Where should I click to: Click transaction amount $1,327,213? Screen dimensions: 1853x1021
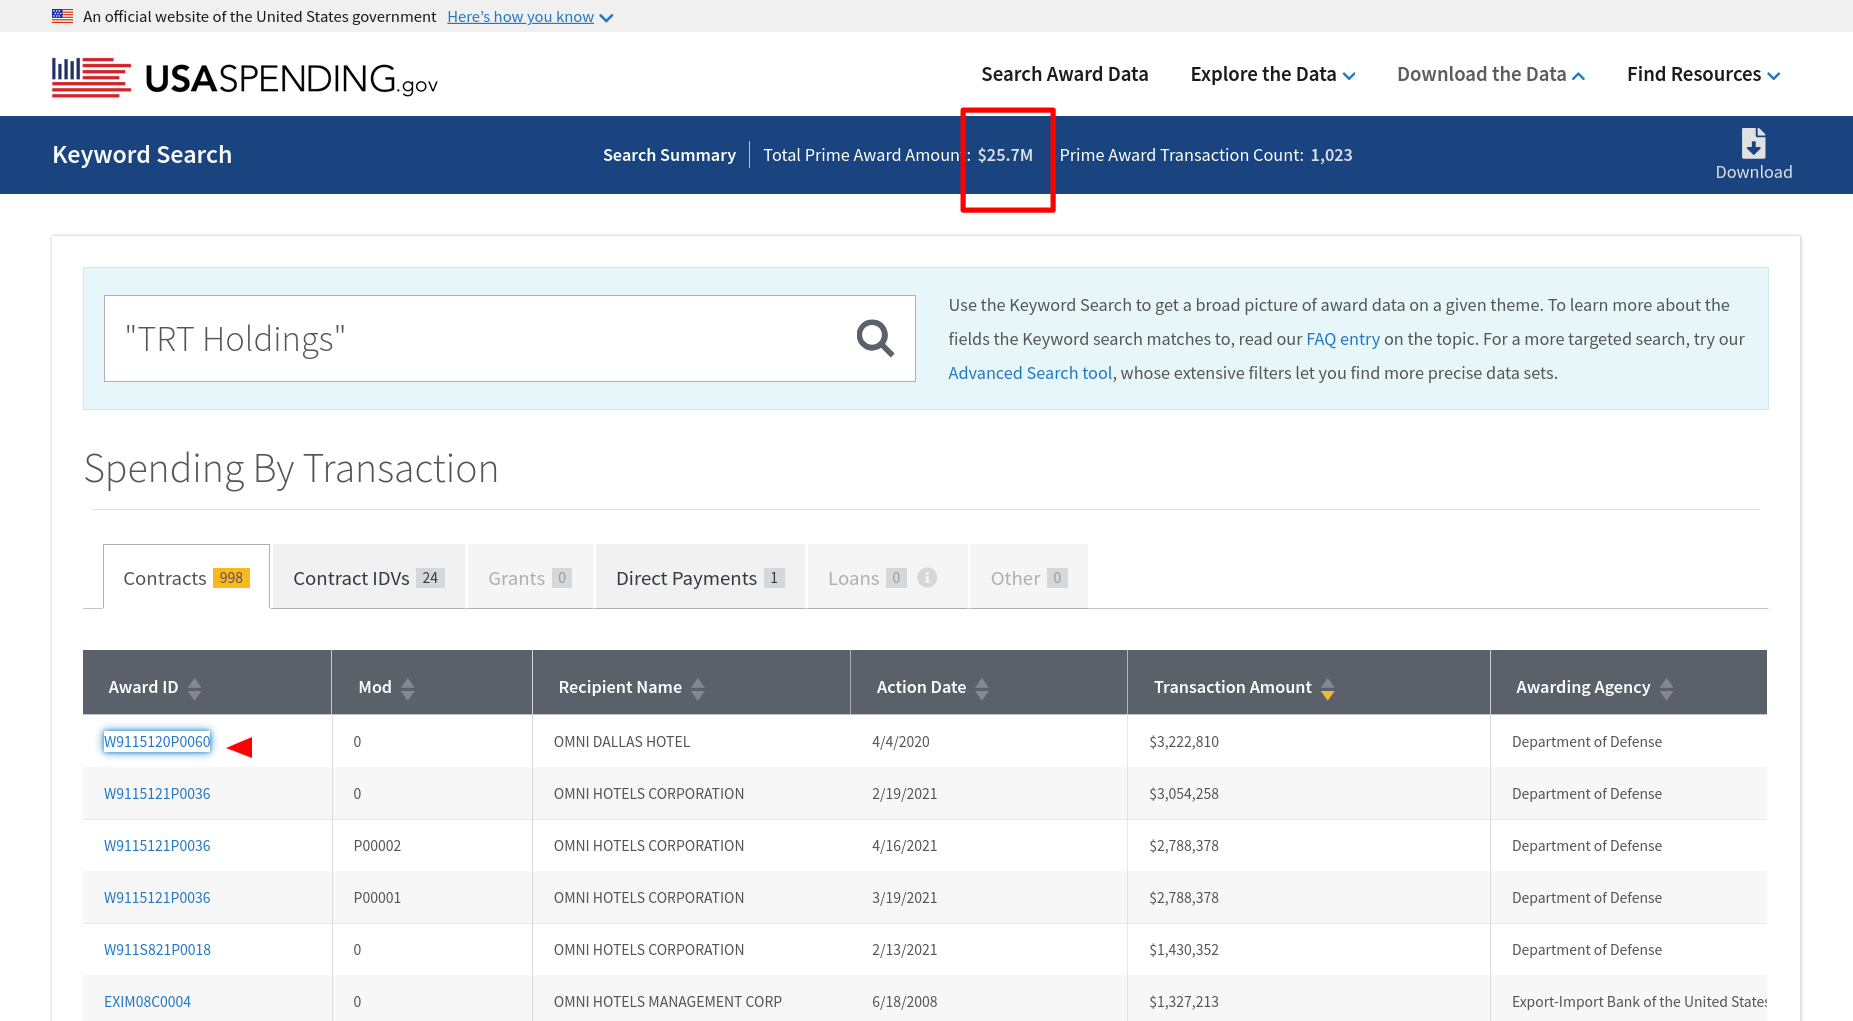tap(1184, 1001)
